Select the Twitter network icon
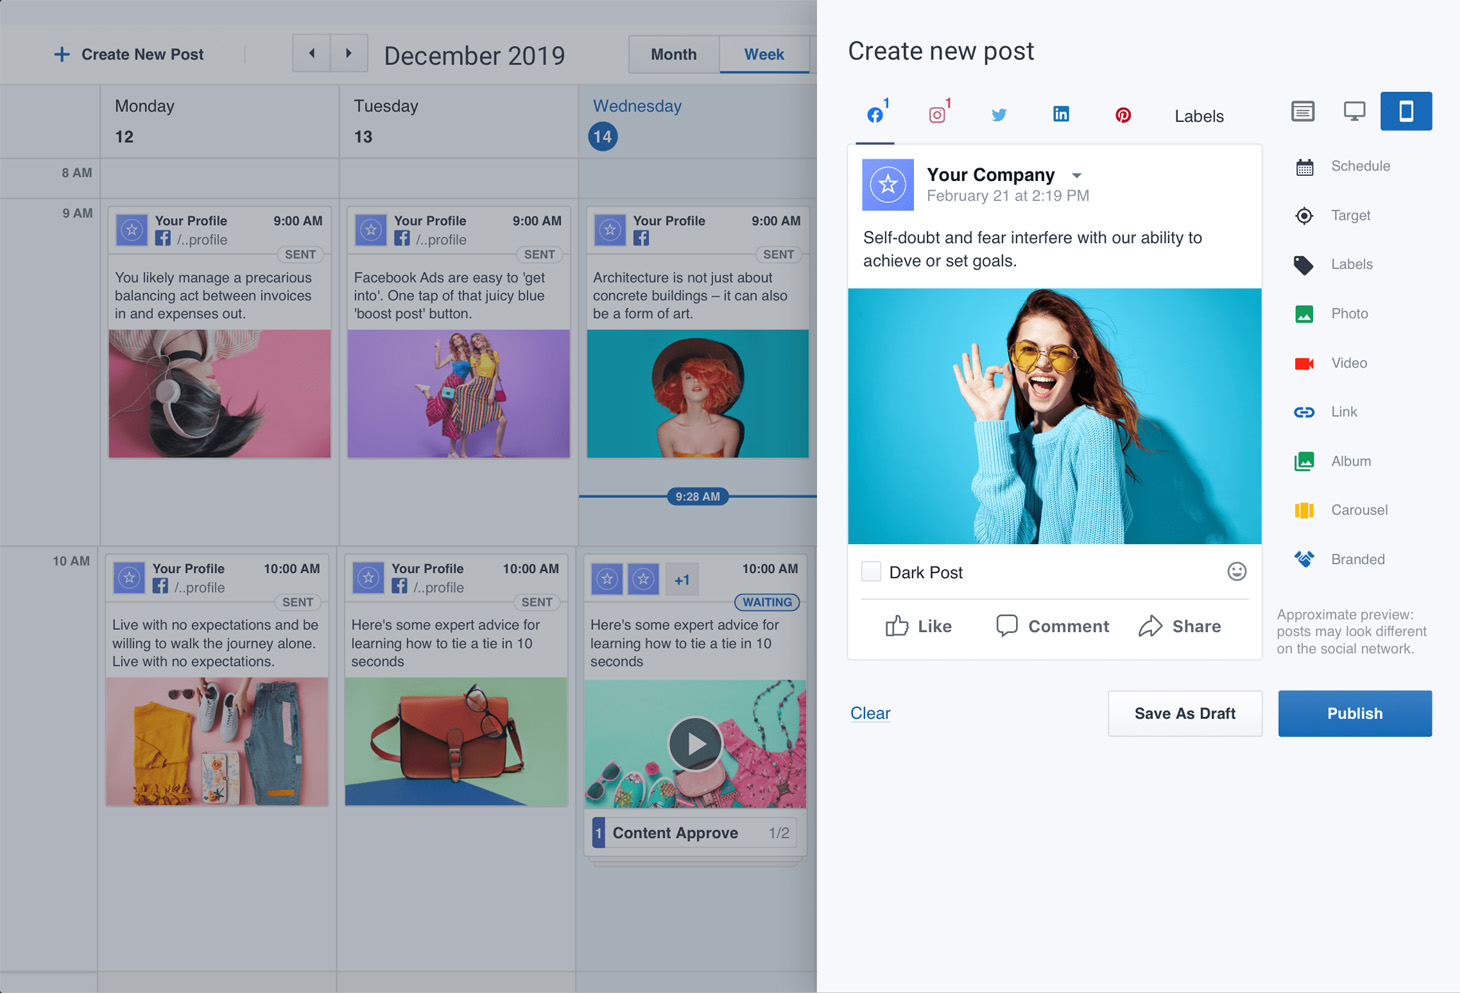Viewport: 1460px width, 994px height. click(x=999, y=115)
